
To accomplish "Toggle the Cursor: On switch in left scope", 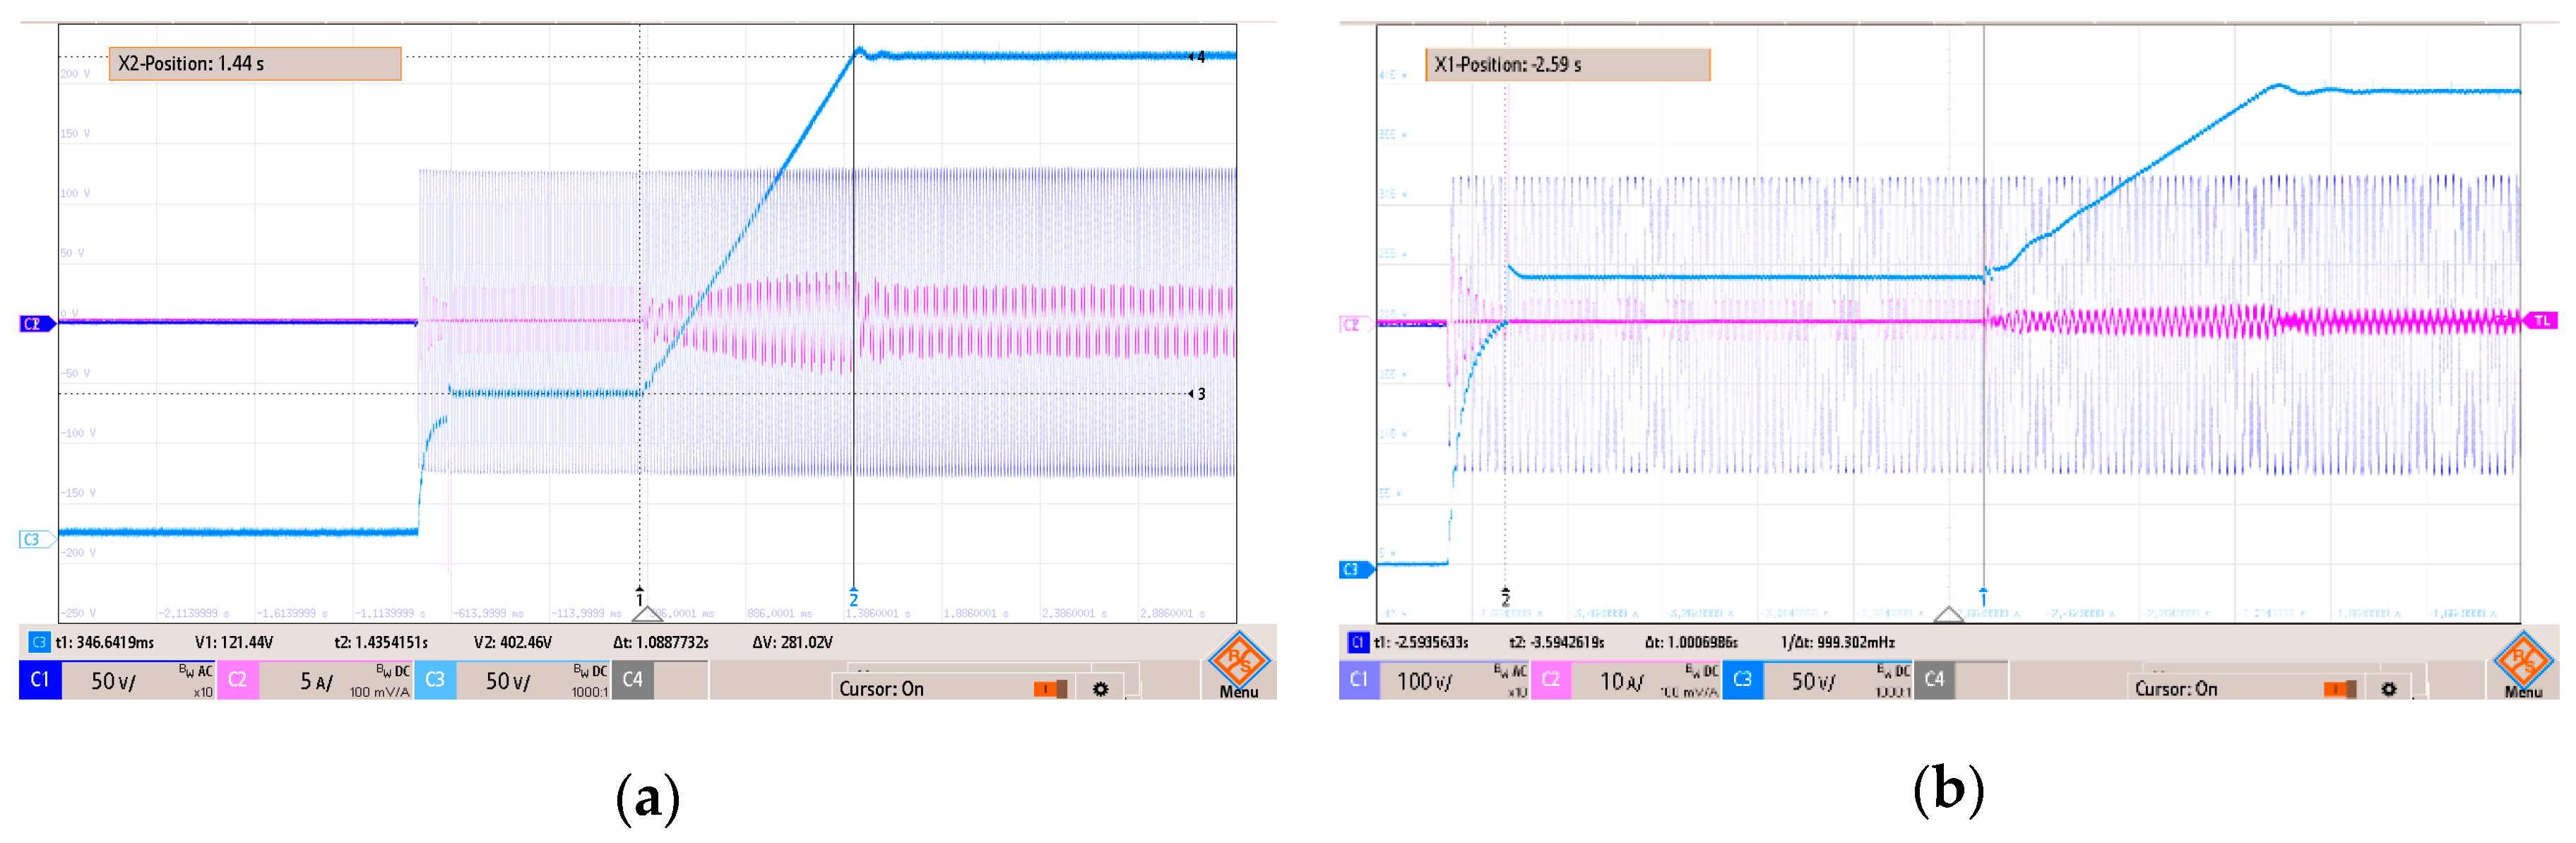I will 1050,689.
